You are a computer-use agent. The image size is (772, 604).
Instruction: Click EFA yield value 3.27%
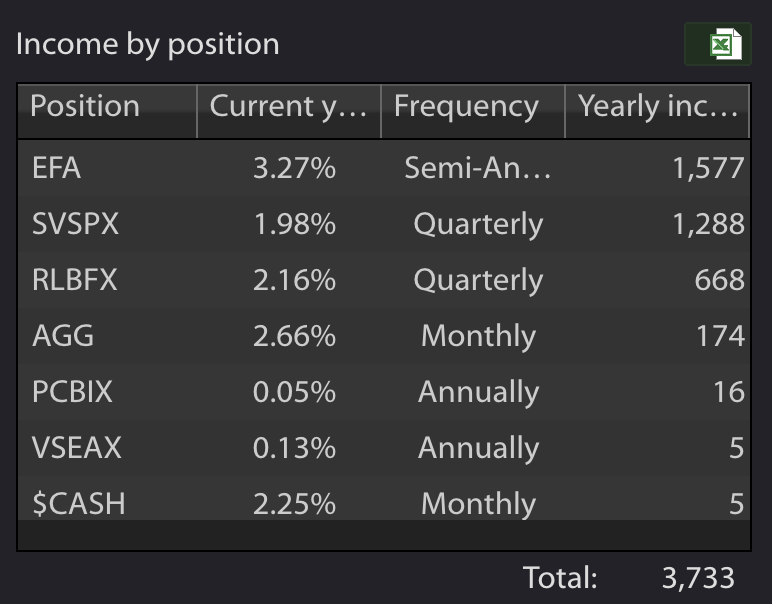click(x=294, y=168)
